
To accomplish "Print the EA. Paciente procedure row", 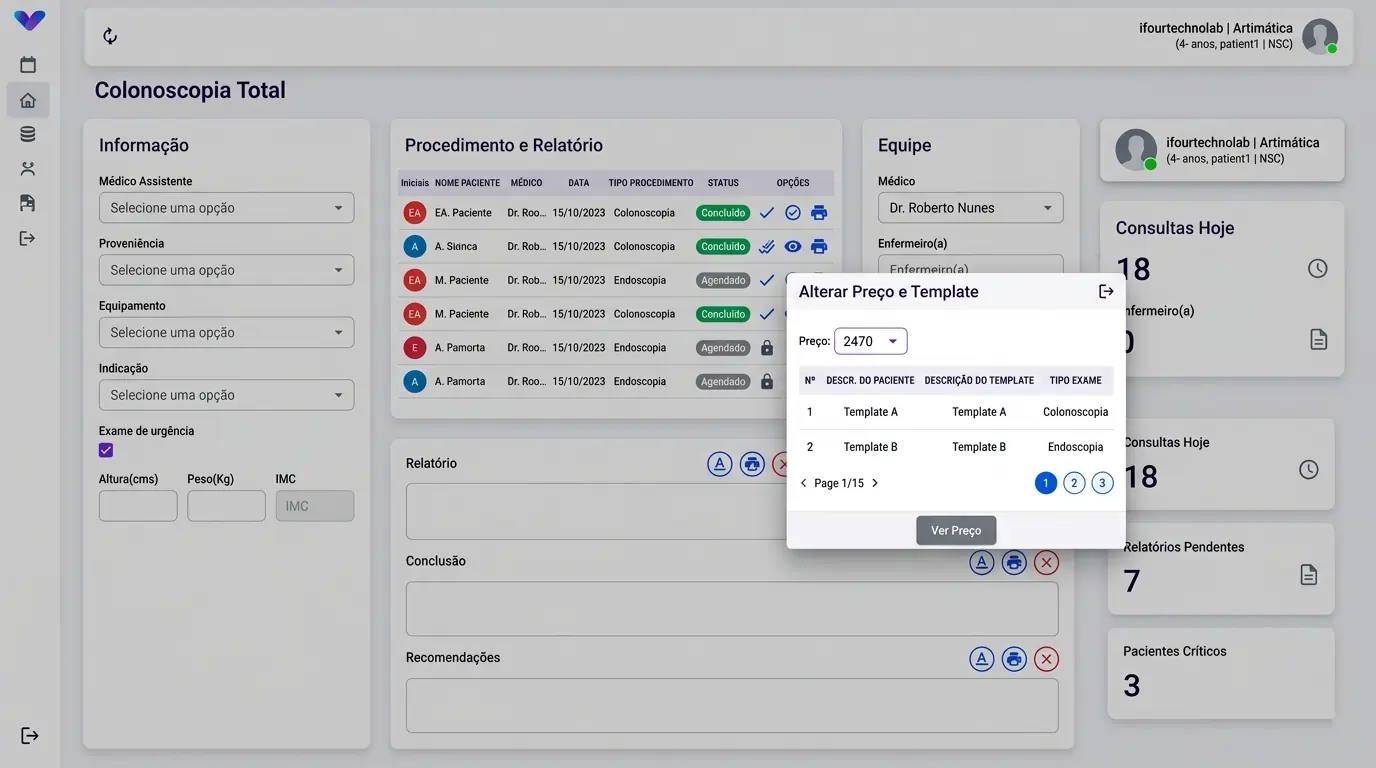I will (x=819, y=213).
